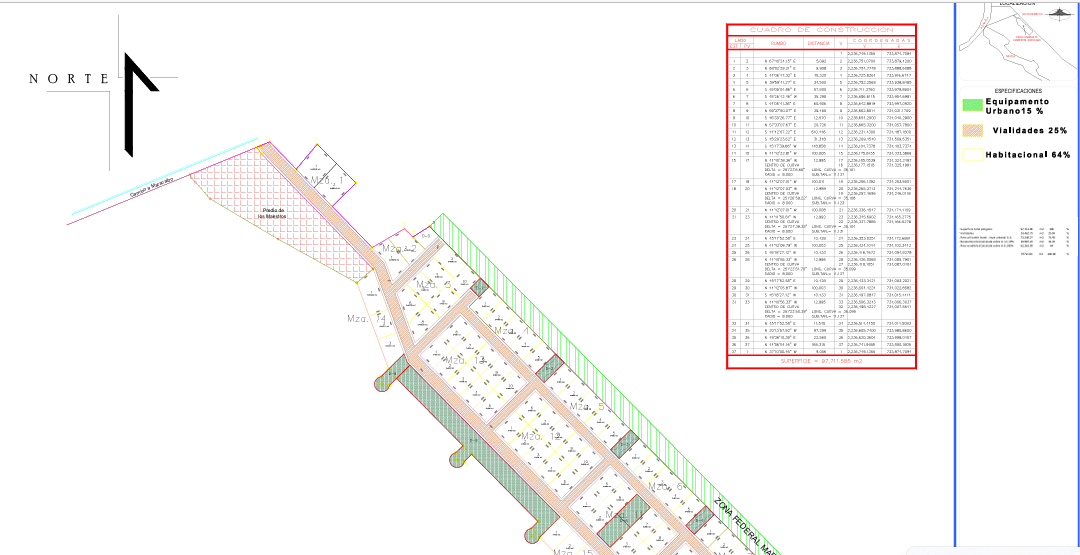Click the 'Mza. 15' block label
1080x555 pixels.
pos(574,552)
